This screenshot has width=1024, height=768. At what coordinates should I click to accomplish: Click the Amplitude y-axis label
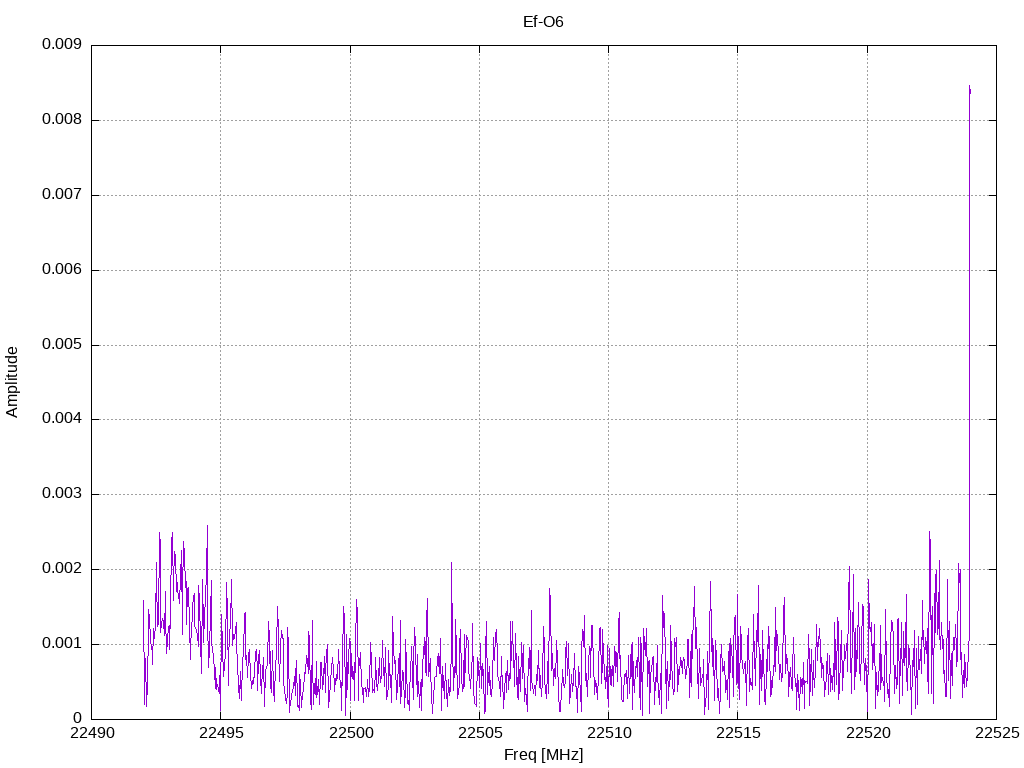(x=12, y=382)
